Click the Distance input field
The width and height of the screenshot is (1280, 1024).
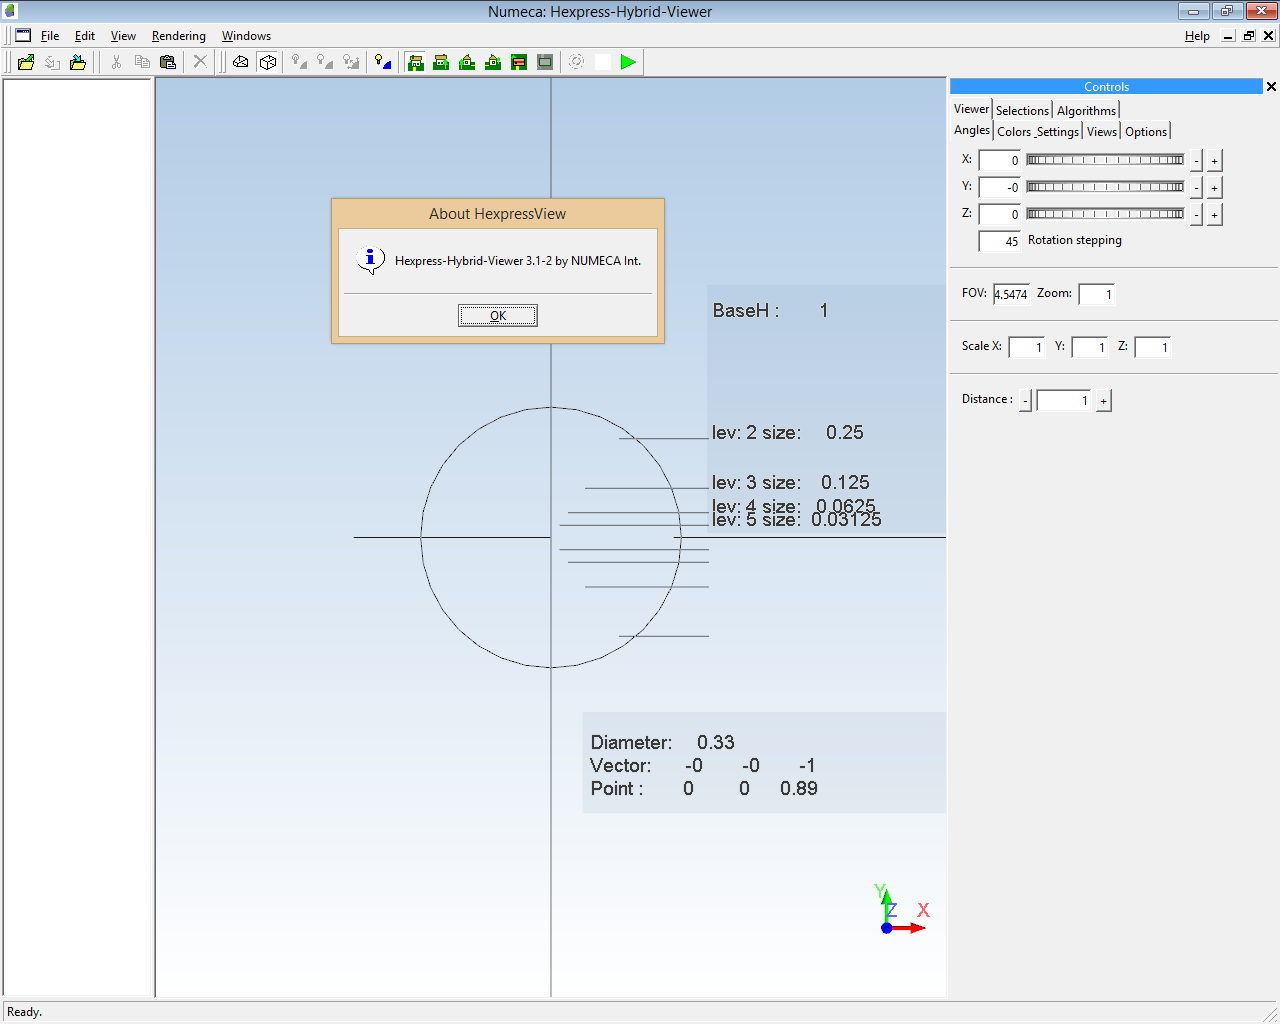coord(1064,400)
